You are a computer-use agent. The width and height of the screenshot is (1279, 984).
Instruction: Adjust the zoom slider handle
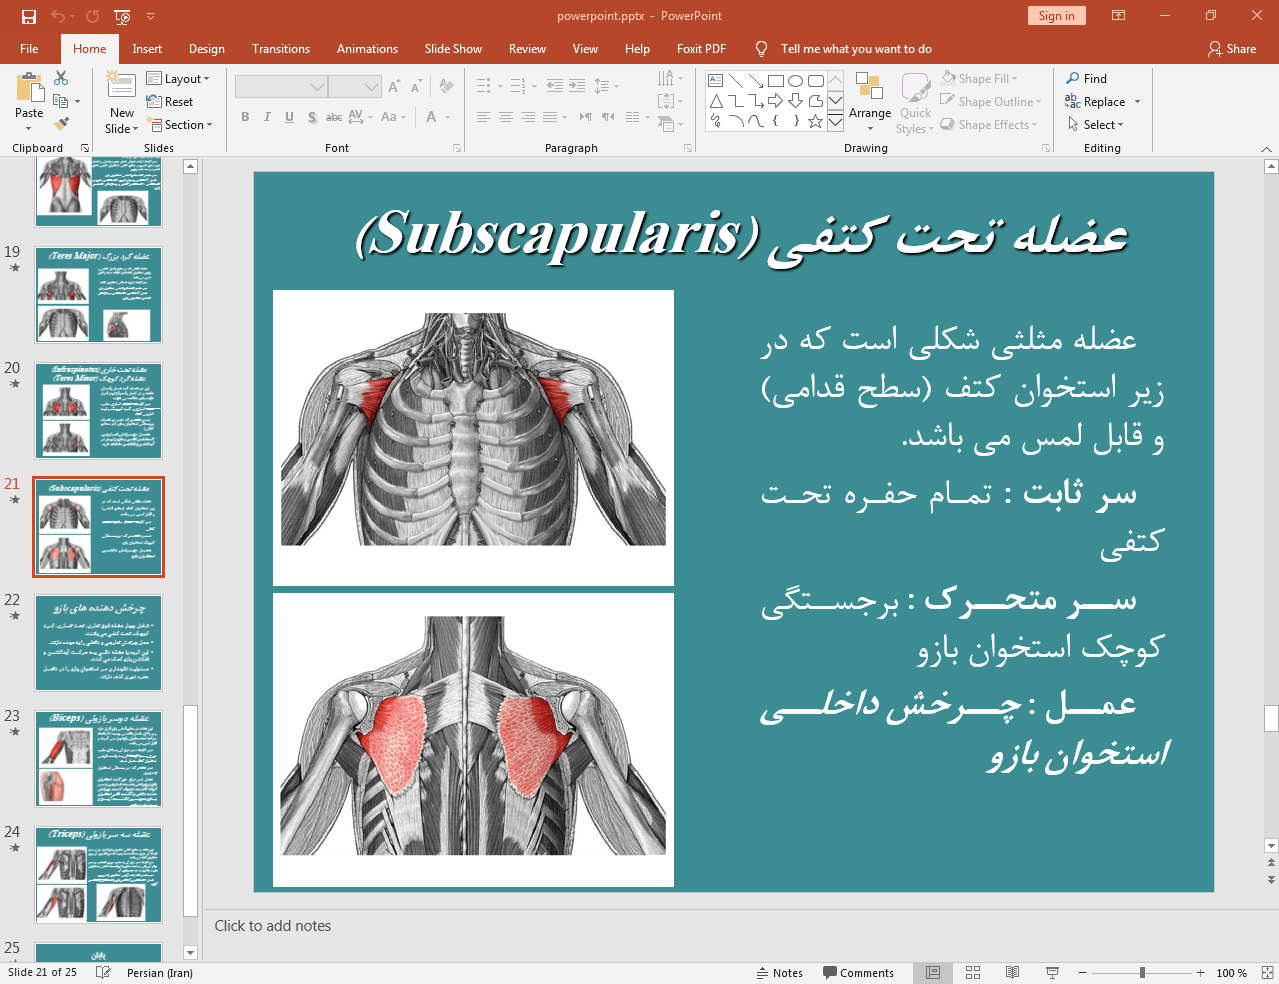[x=1142, y=973]
